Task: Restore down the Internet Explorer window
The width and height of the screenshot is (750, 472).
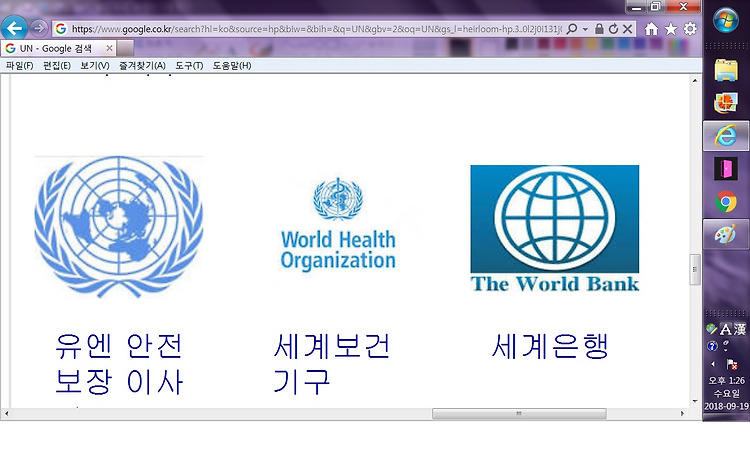Action: (656, 7)
